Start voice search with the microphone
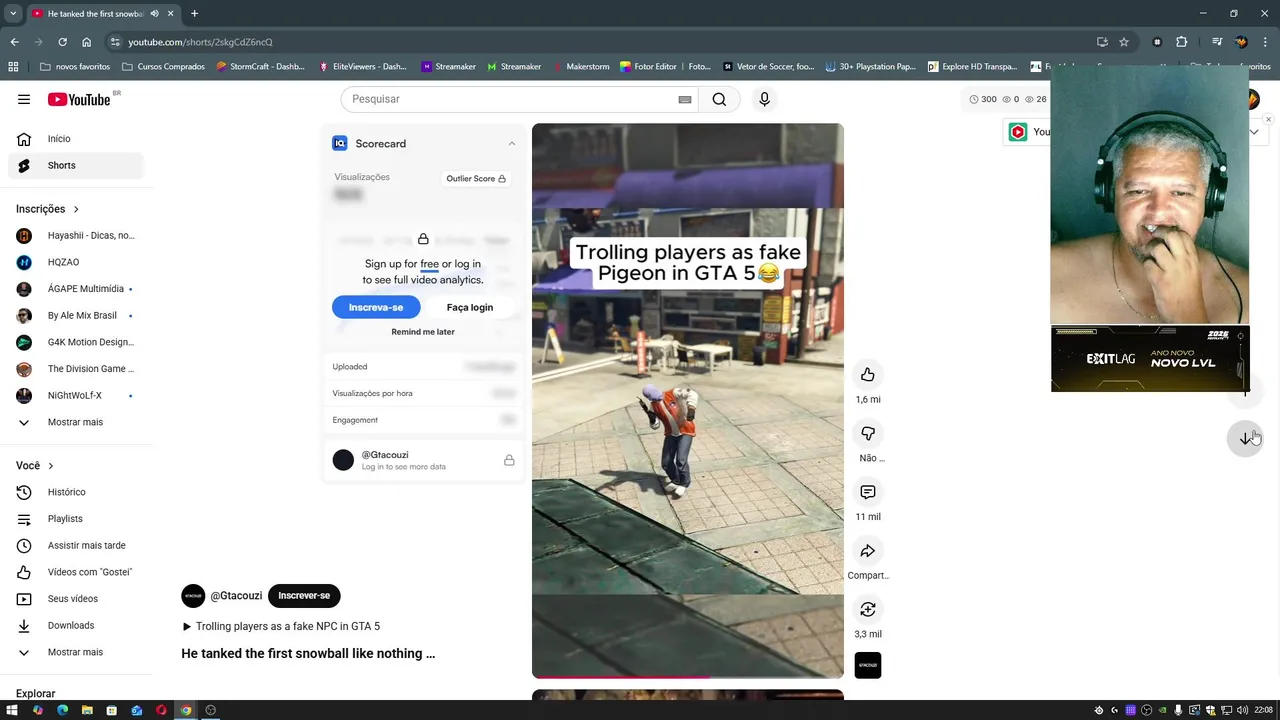This screenshot has width=1280, height=720. (764, 99)
